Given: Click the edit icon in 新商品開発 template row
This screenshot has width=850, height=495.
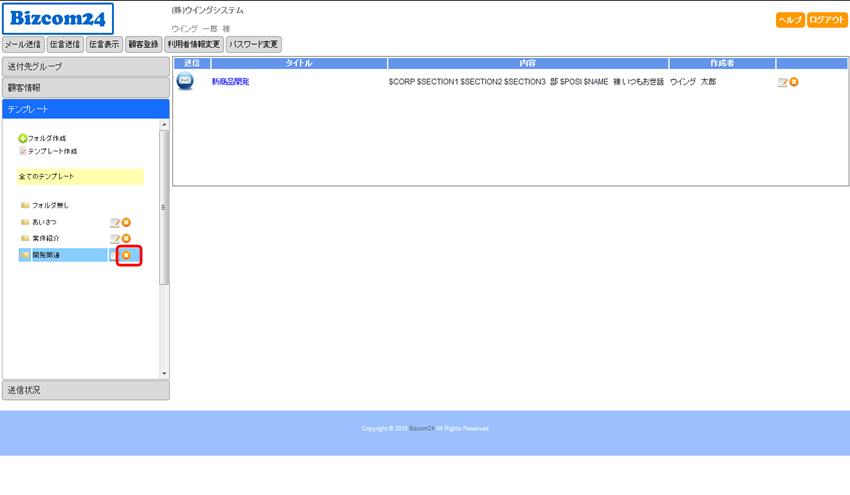Looking at the screenshot, I should [x=782, y=82].
